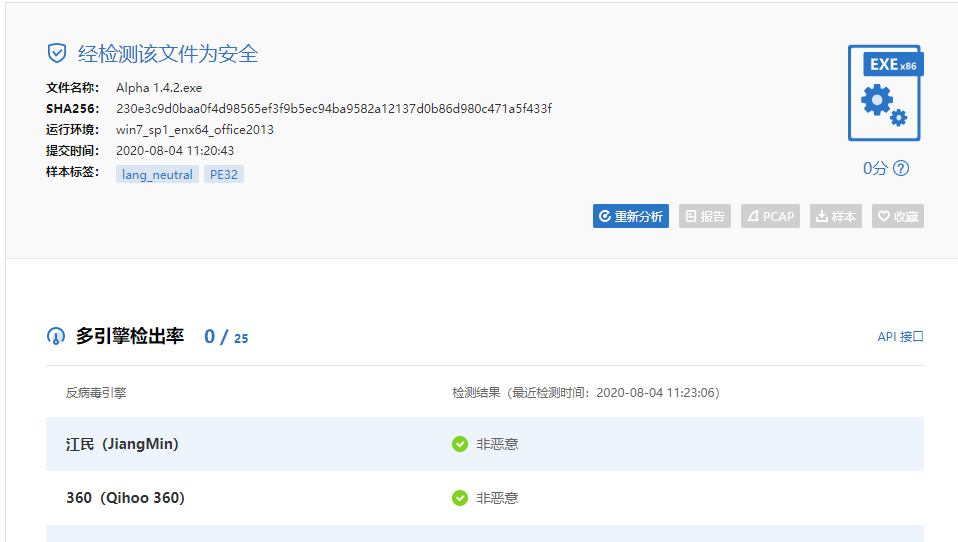Image resolution: width=958 pixels, height=542 pixels.
Task: Open the 报告 report button
Action: click(705, 216)
